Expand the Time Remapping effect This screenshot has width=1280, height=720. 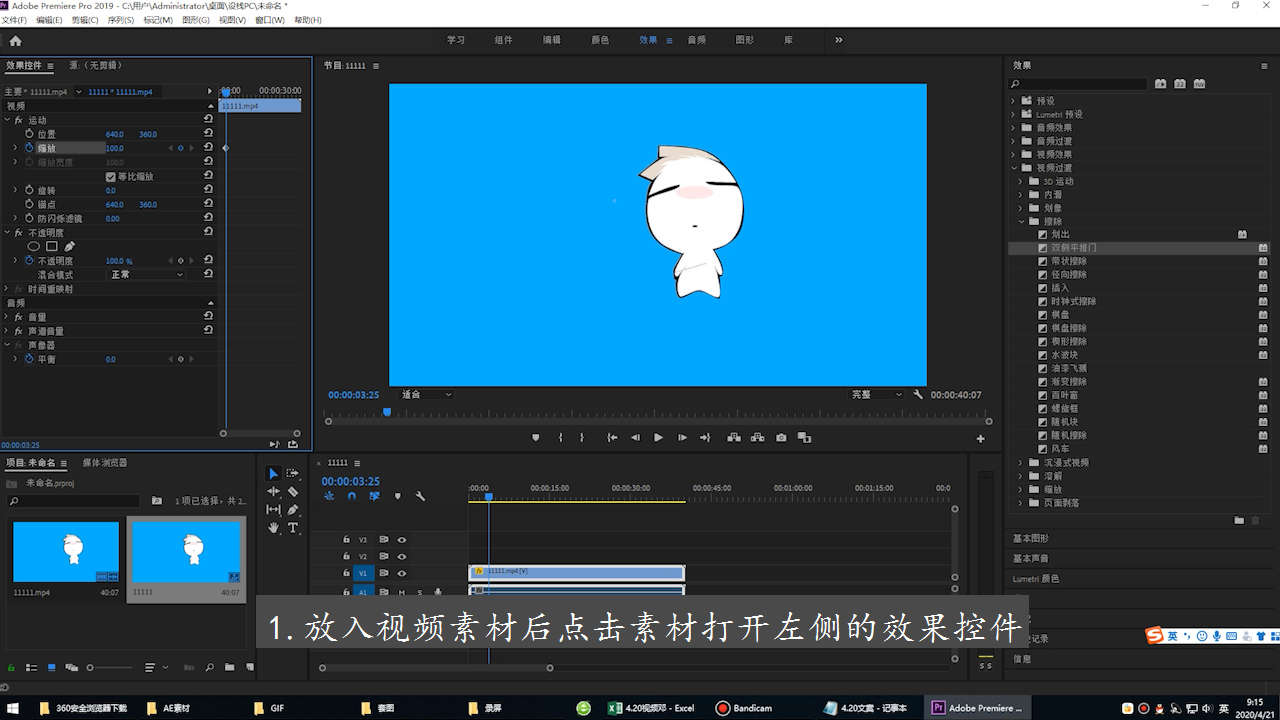7,289
